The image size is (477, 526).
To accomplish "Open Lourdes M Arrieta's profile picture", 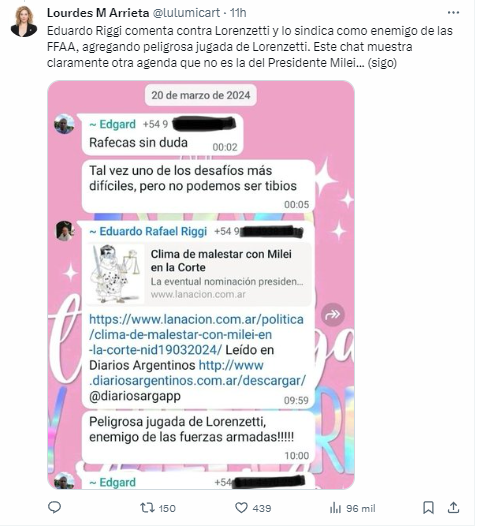I will [23, 21].
